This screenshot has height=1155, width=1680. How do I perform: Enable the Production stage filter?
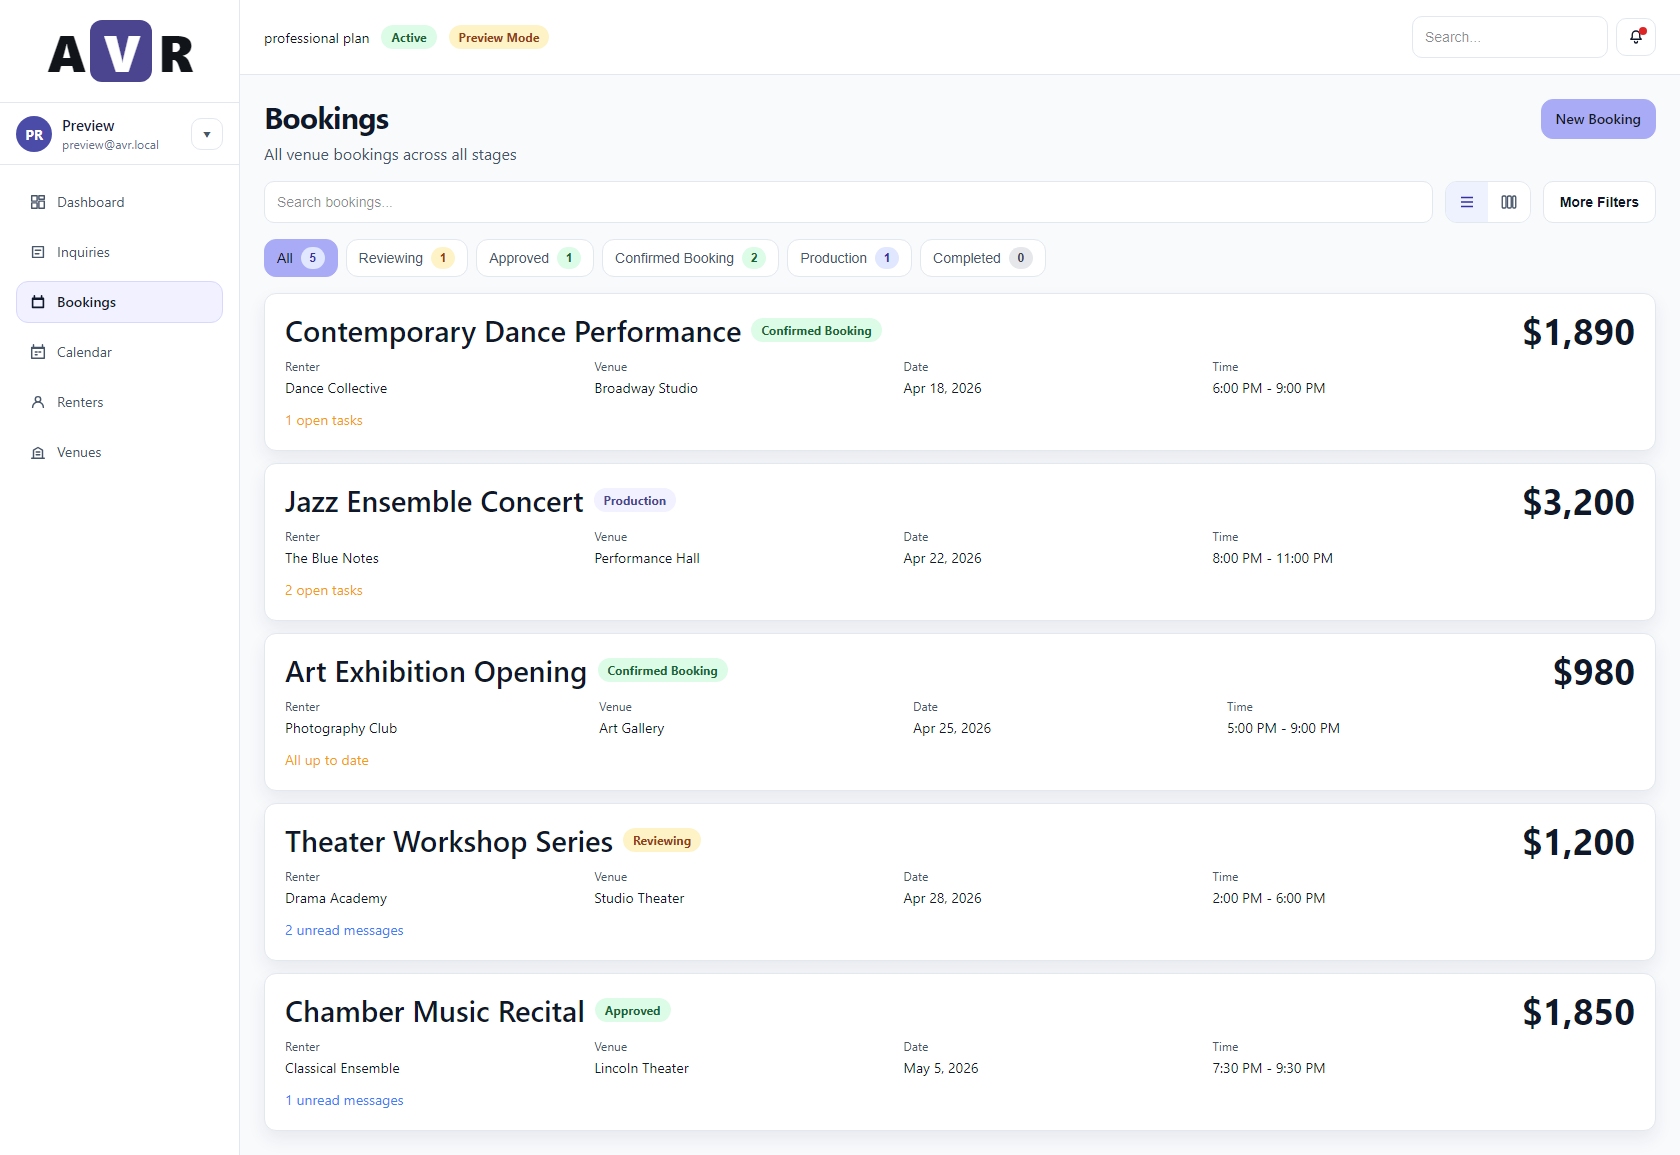tap(848, 258)
